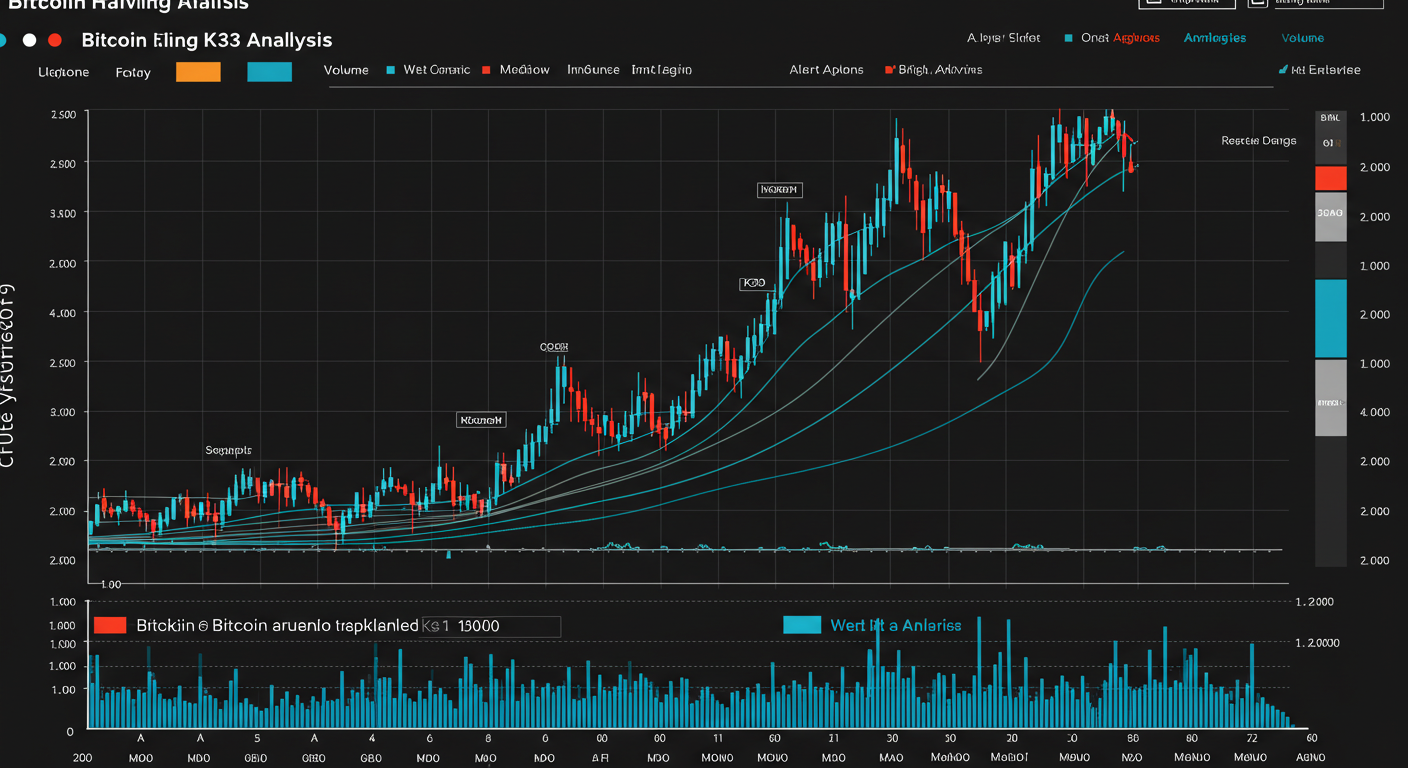Image resolution: width=1408 pixels, height=768 pixels.
Task: Switch to the 'Amlagies' tab at top right
Action: pos(1215,38)
